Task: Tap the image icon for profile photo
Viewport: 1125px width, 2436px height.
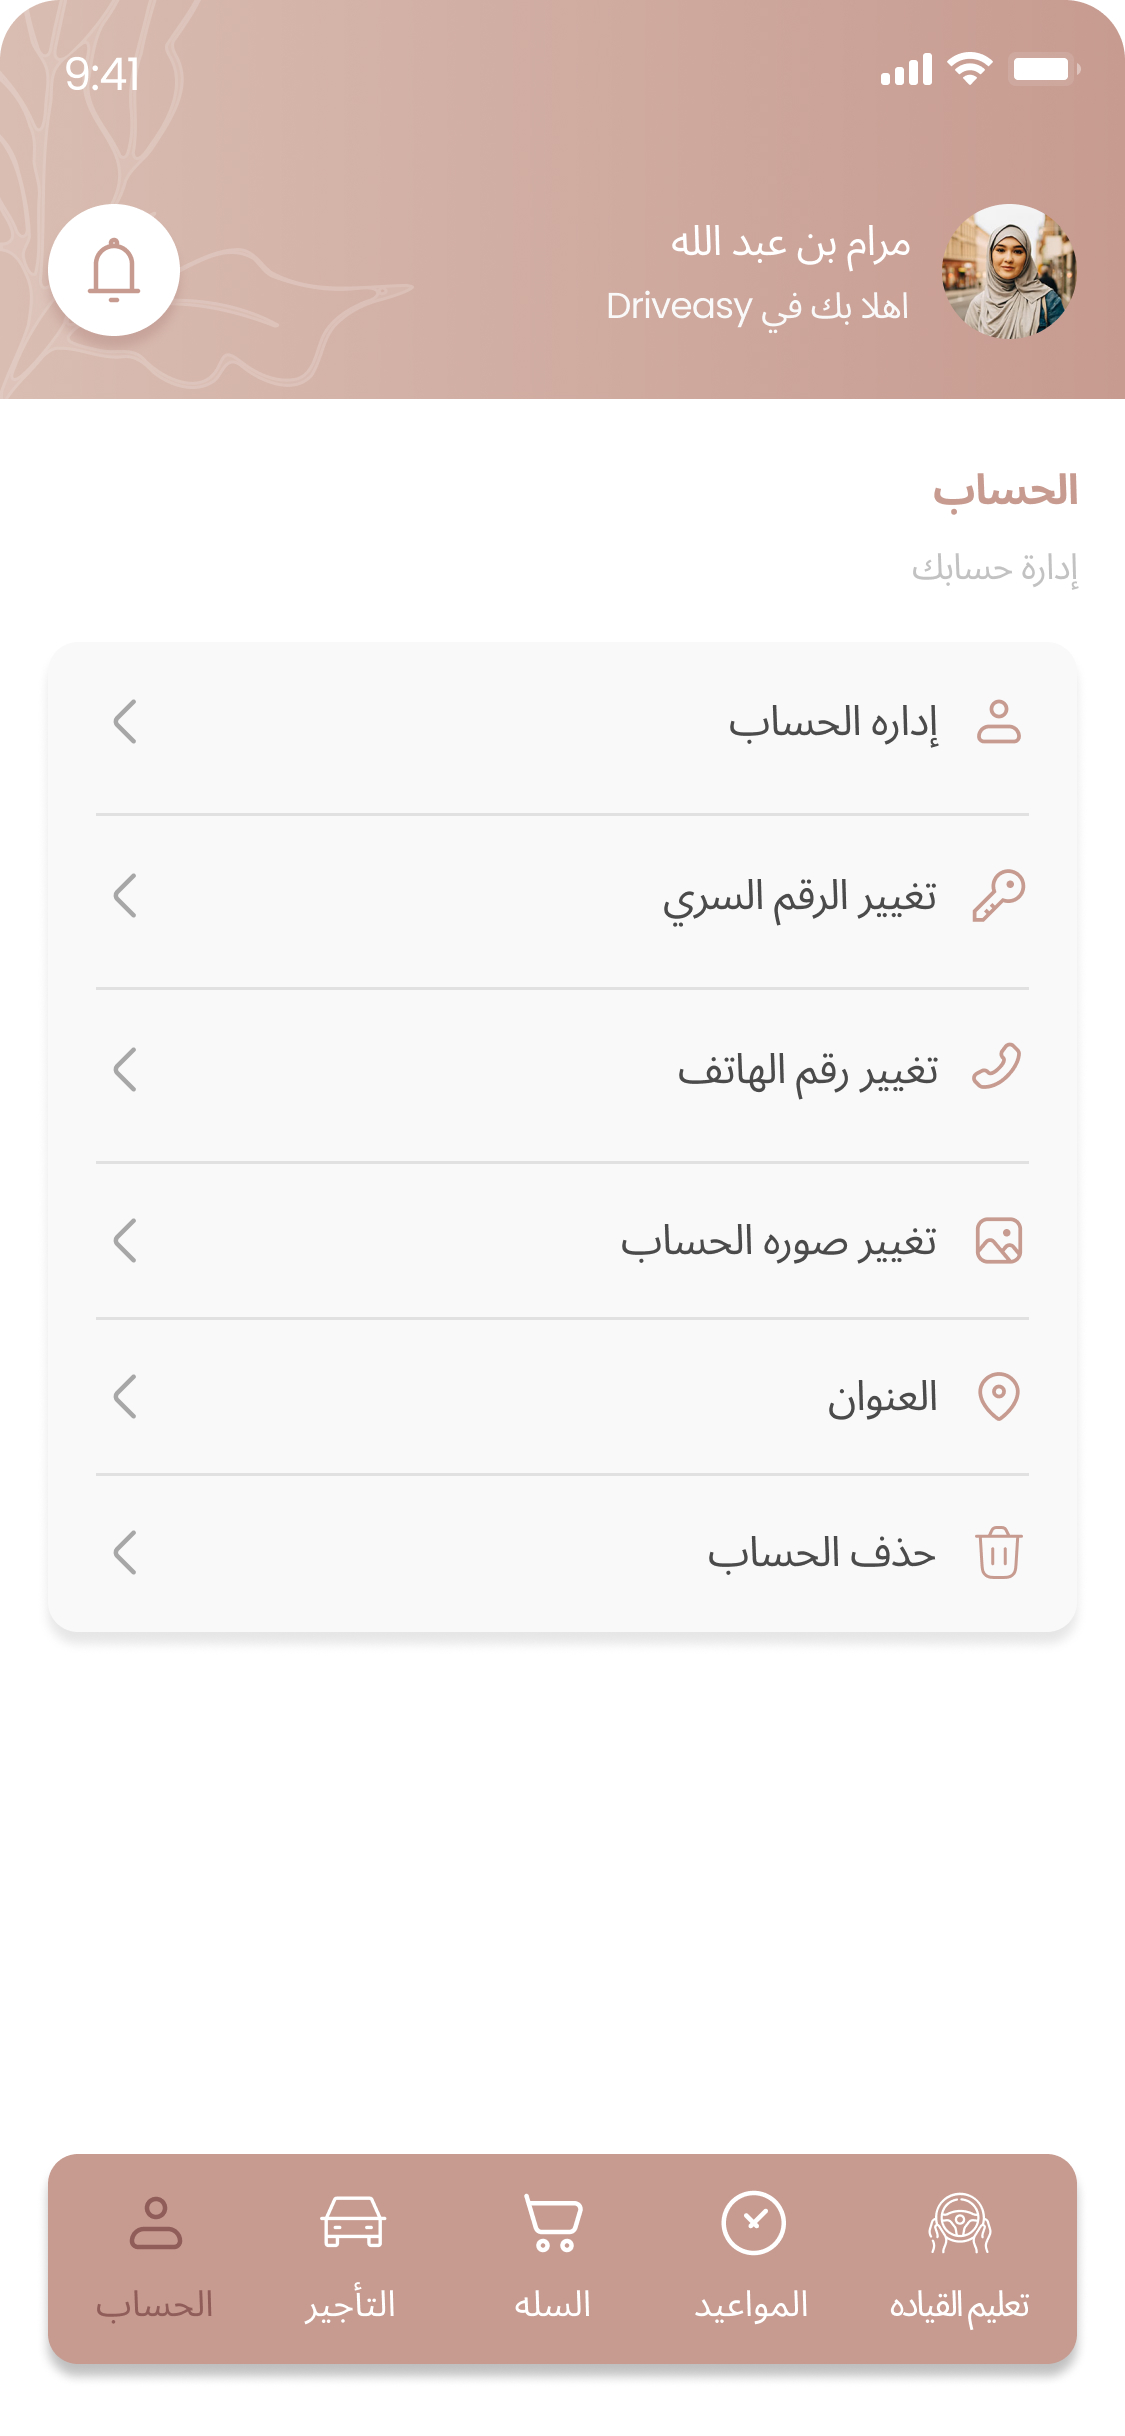Action: pyautogui.click(x=998, y=1241)
